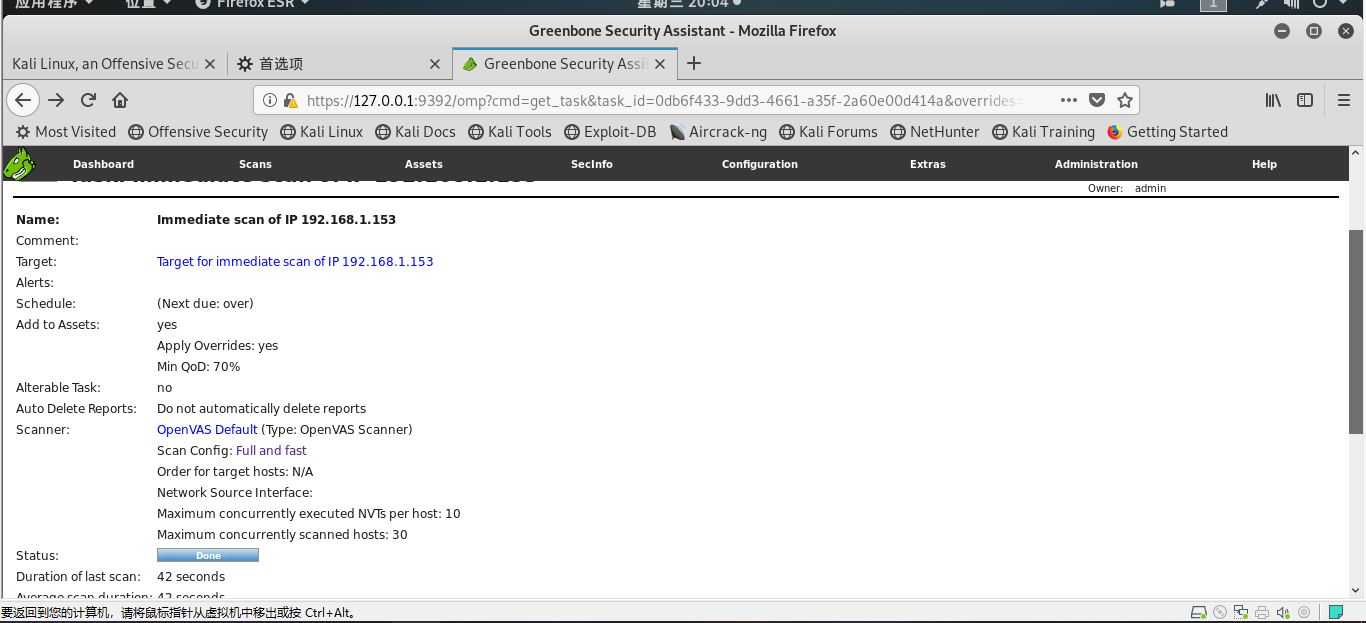Close the Kali Linux tab
The image size is (1366, 623).
coord(210,64)
